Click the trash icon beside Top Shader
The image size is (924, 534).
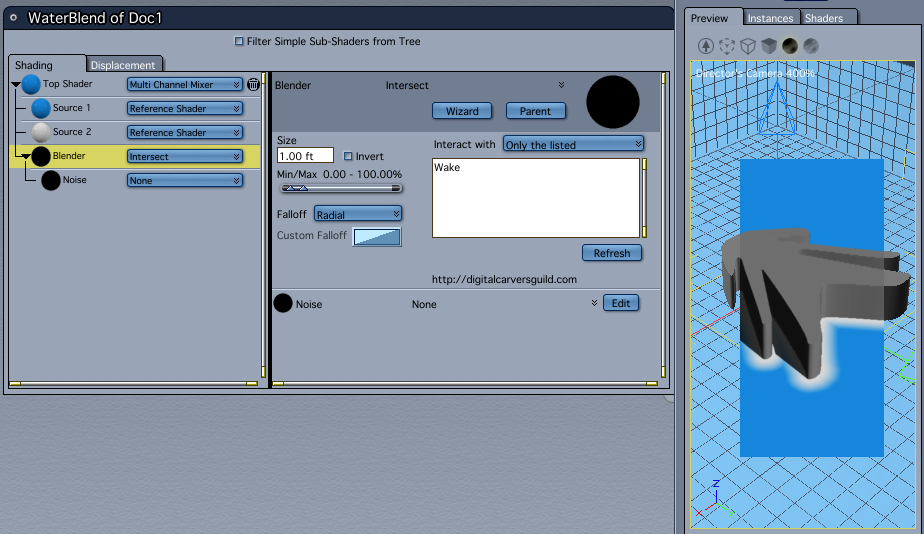253,85
